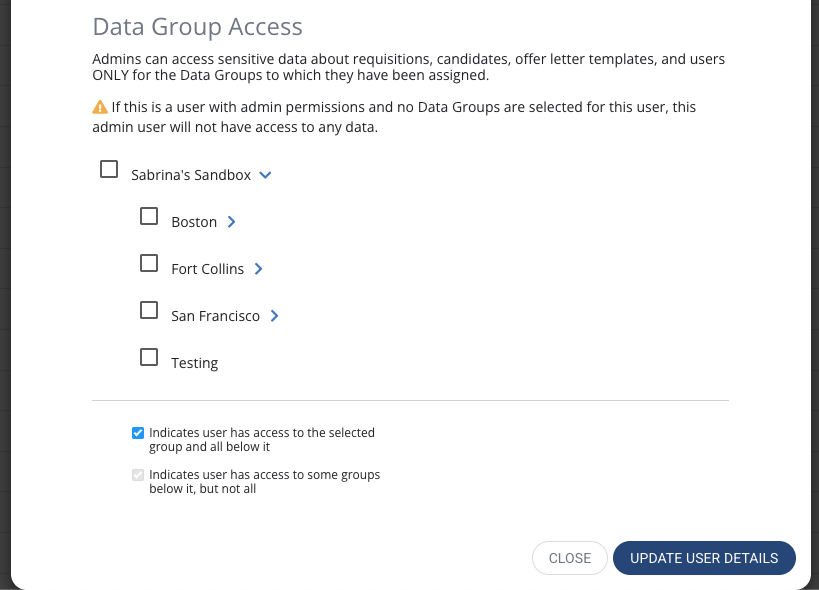Click the San Francisco group label
The height and width of the screenshot is (590, 819).
point(215,316)
